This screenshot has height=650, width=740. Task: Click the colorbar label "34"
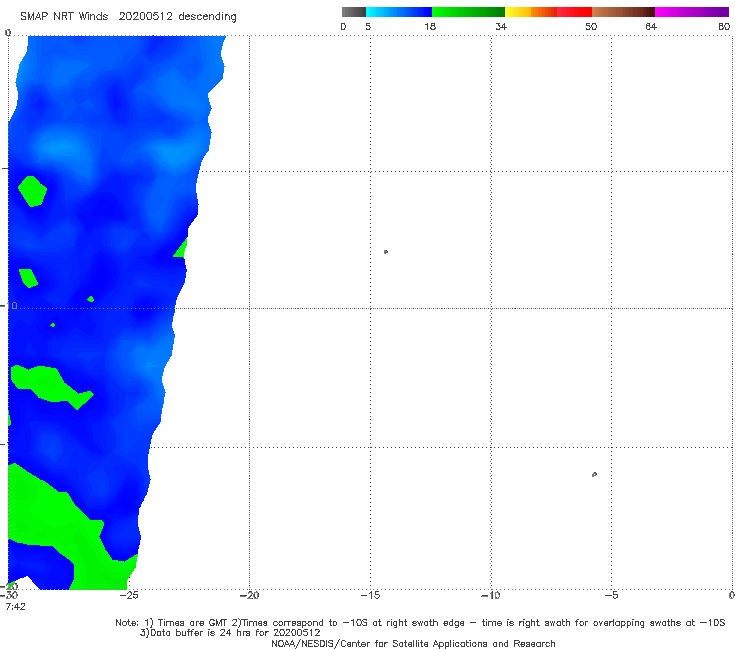point(501,26)
